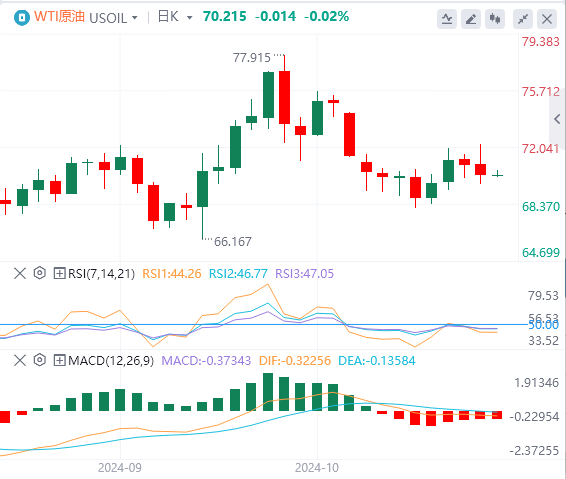Expand the RSI panel with plus icon
This screenshot has height=479, width=566.
[59, 273]
